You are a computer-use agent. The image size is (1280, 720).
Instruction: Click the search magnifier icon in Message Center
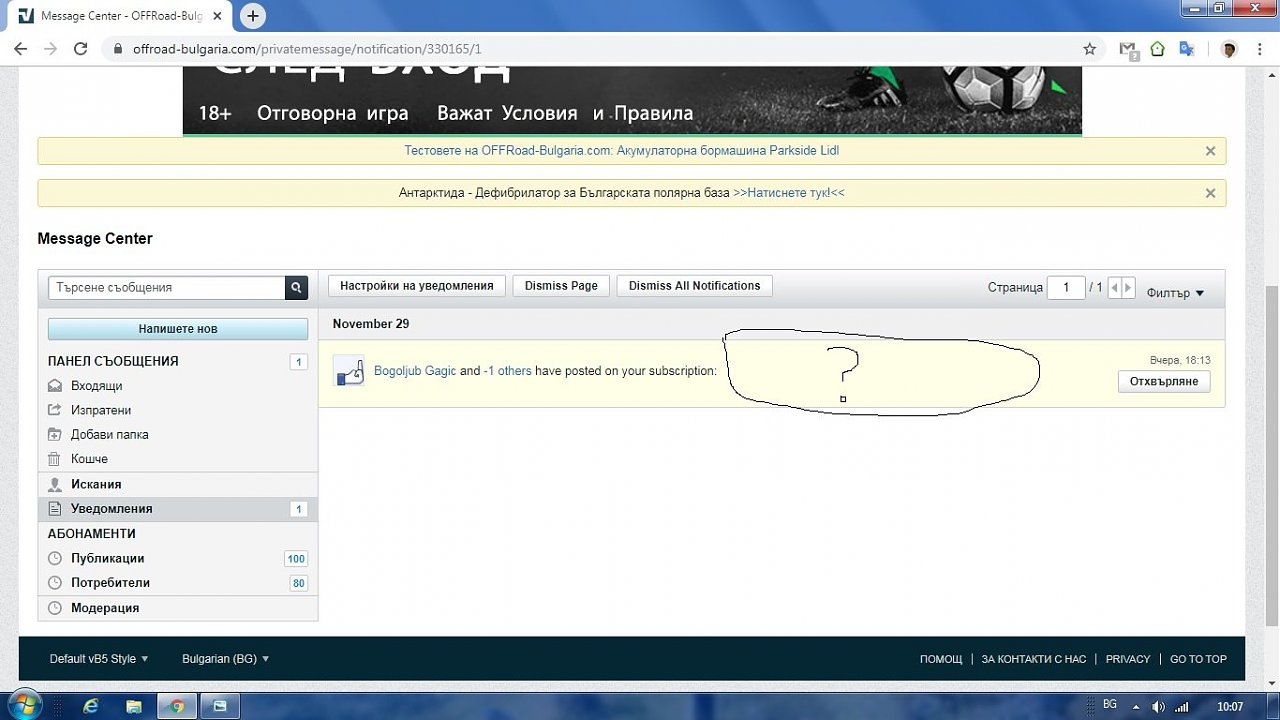pos(296,287)
